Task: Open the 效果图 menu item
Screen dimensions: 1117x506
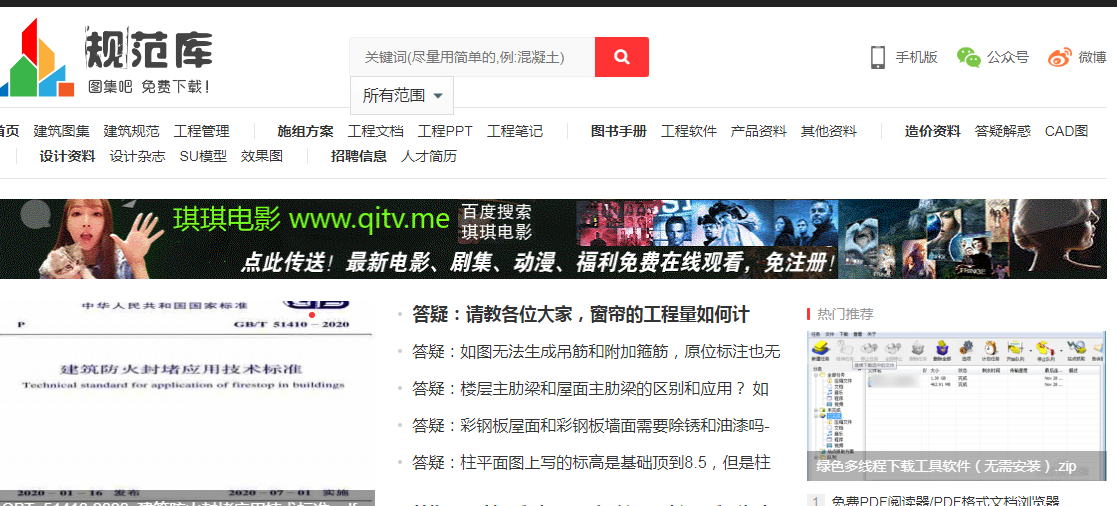Action: (262, 156)
